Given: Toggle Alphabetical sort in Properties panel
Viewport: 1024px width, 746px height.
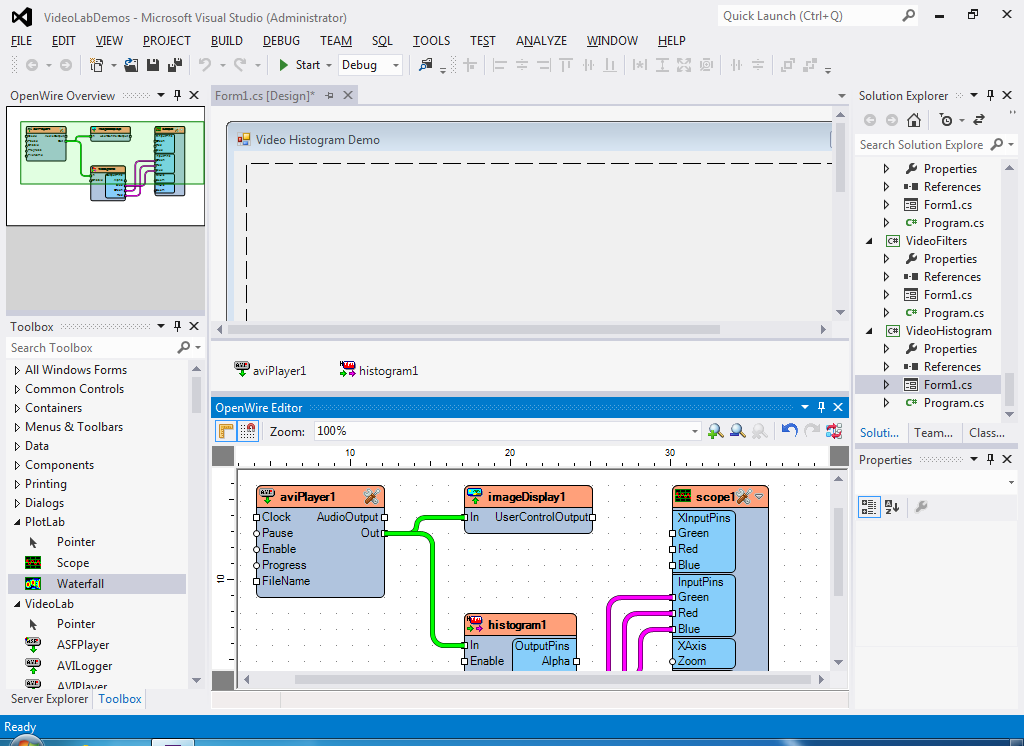Looking at the screenshot, I should click(891, 506).
